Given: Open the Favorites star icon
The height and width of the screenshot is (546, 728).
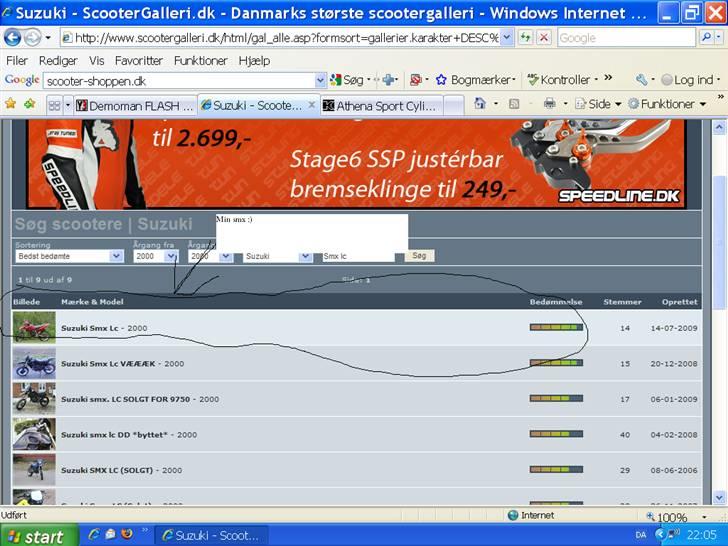Looking at the screenshot, I should [10, 104].
